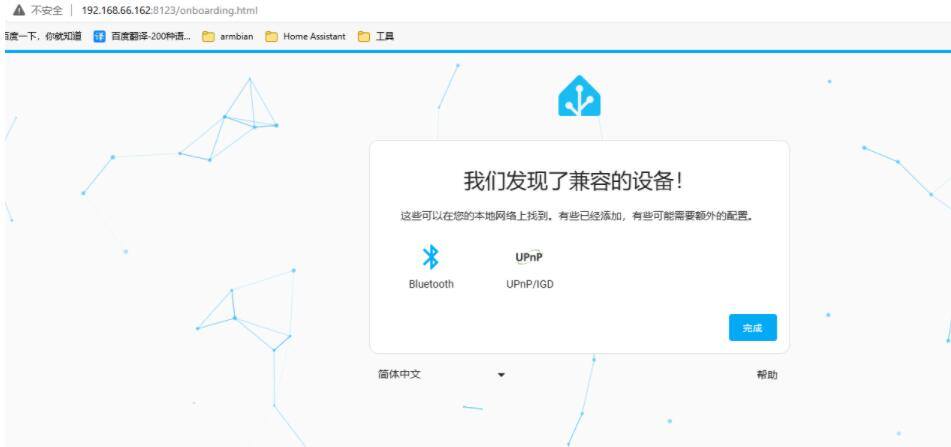Click the 完成 finish button
This screenshot has height=447, width=951.
click(753, 328)
